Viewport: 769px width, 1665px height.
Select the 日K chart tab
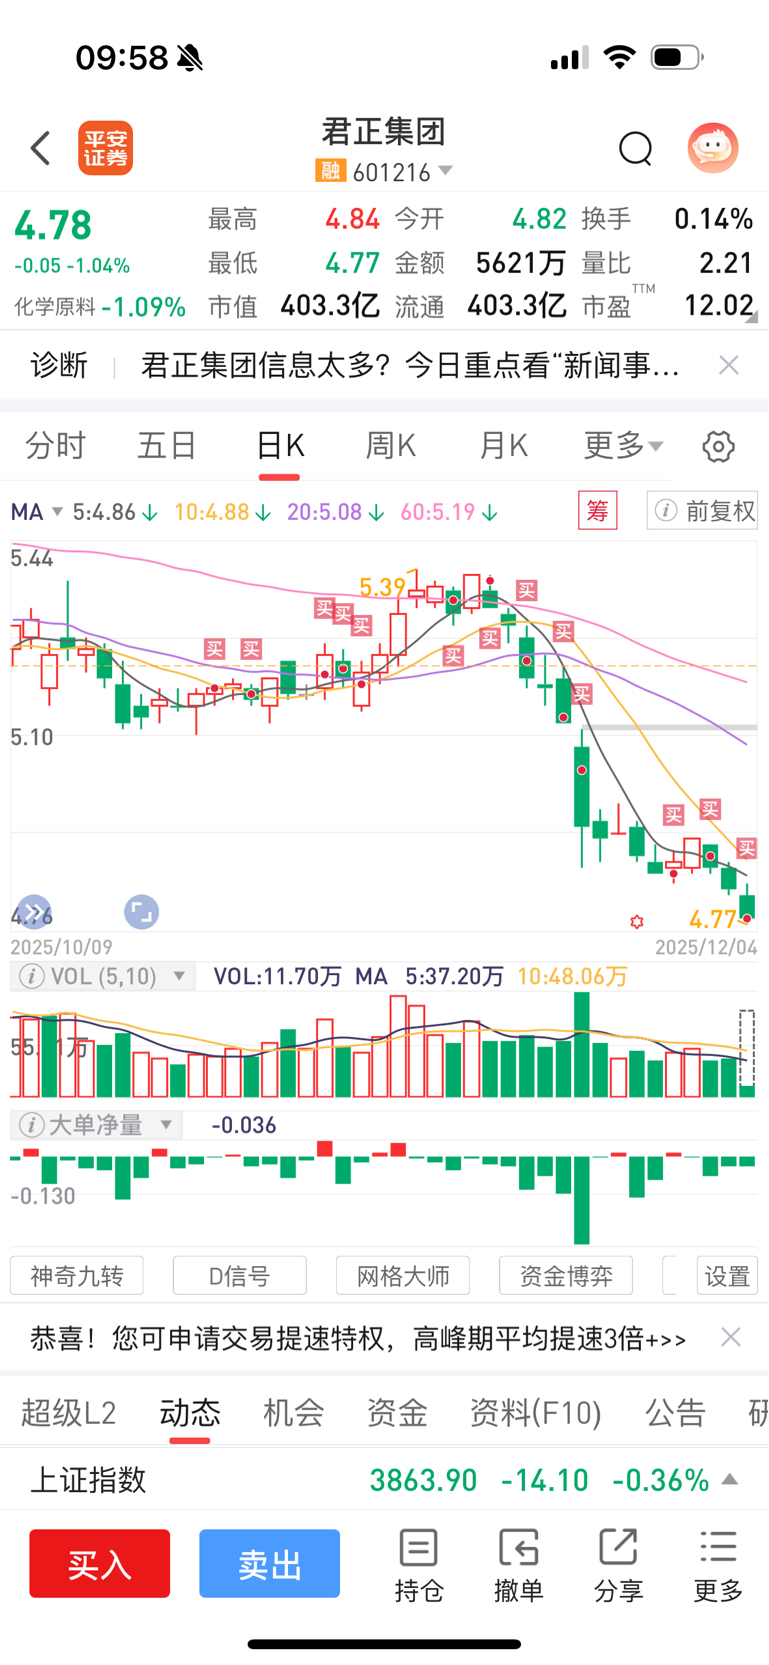(280, 445)
